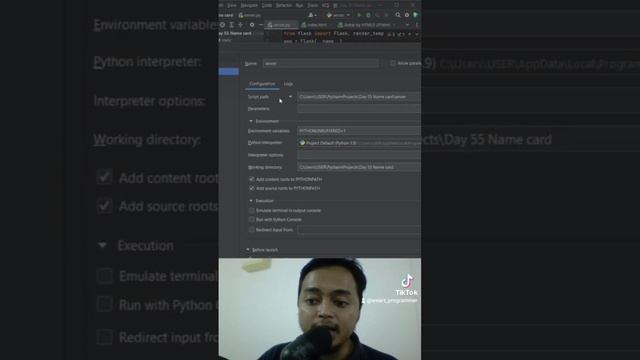Open the index.html editor tab
Image resolution: width=640 pixels, height=360 pixels.
(x=316, y=25)
